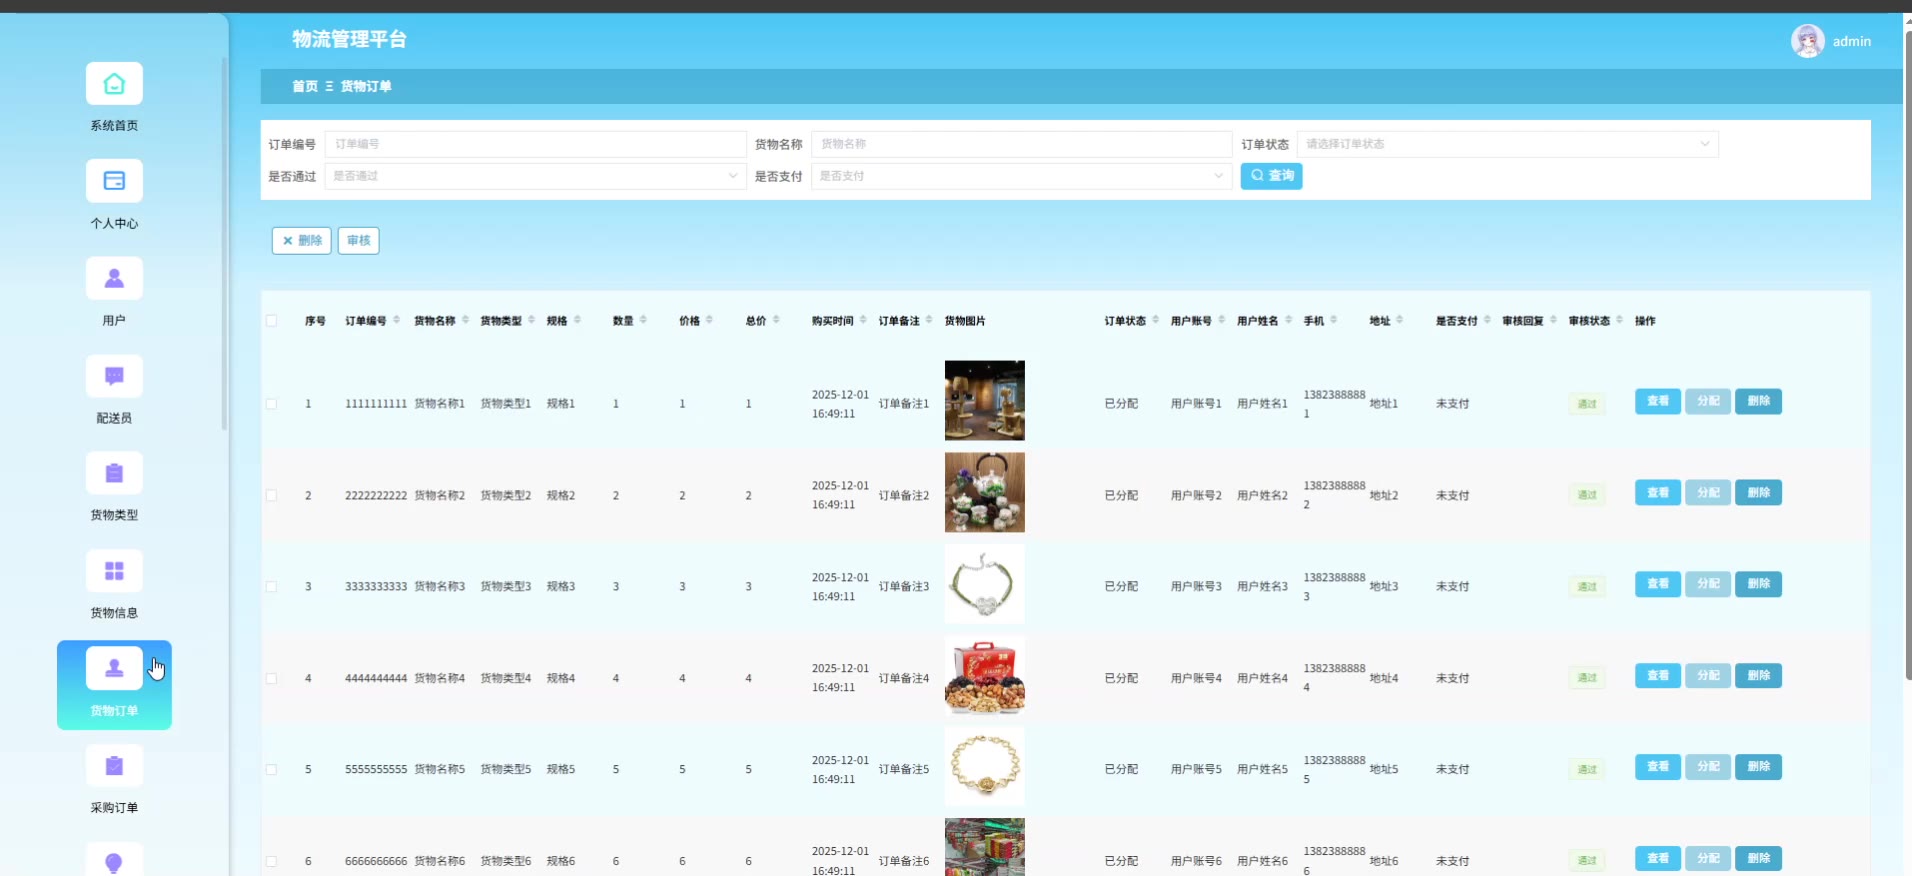Open the 个人中心 sidebar icon
The height and width of the screenshot is (876, 1912).
[114, 181]
